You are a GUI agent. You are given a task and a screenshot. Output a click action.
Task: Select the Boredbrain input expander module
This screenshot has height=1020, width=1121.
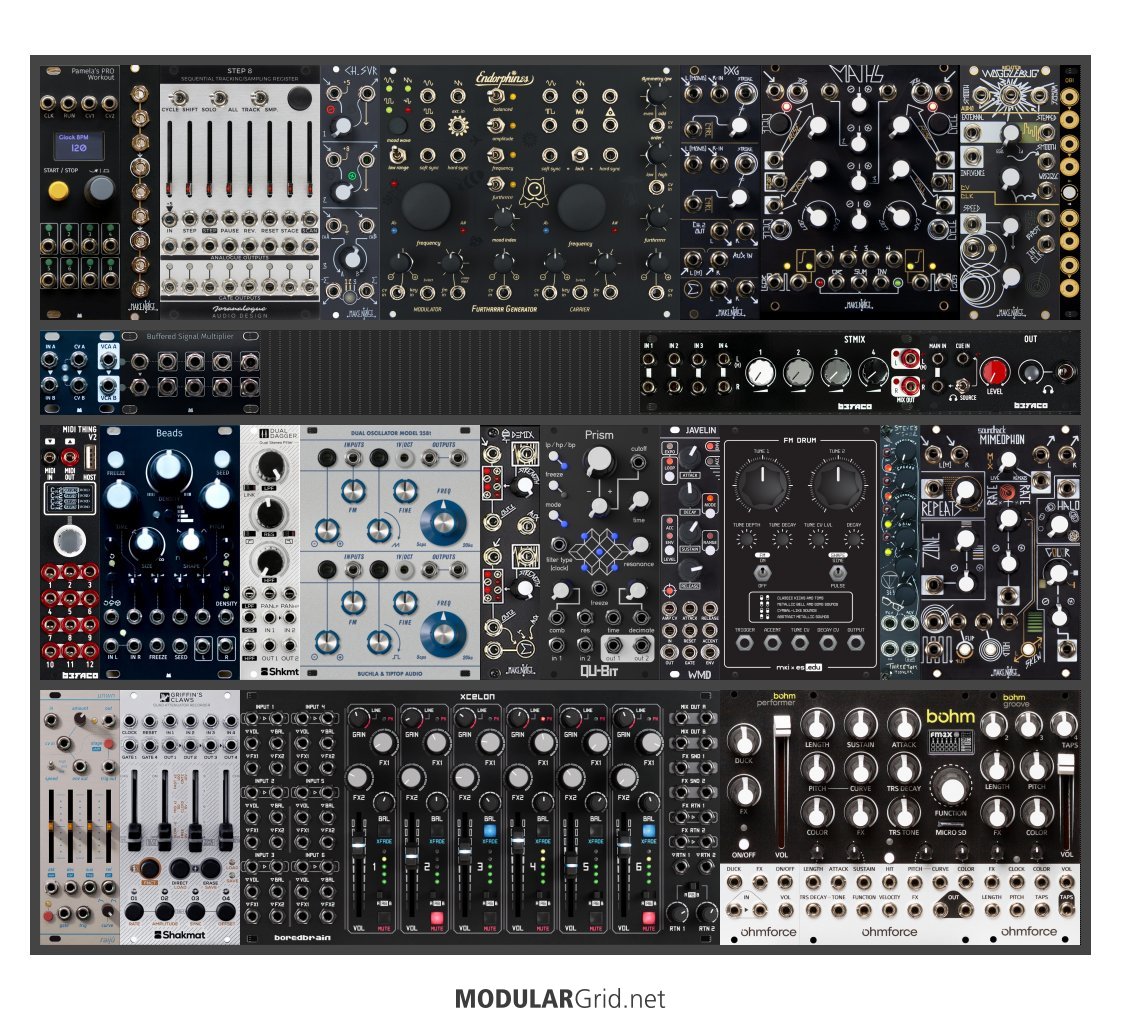(293, 817)
